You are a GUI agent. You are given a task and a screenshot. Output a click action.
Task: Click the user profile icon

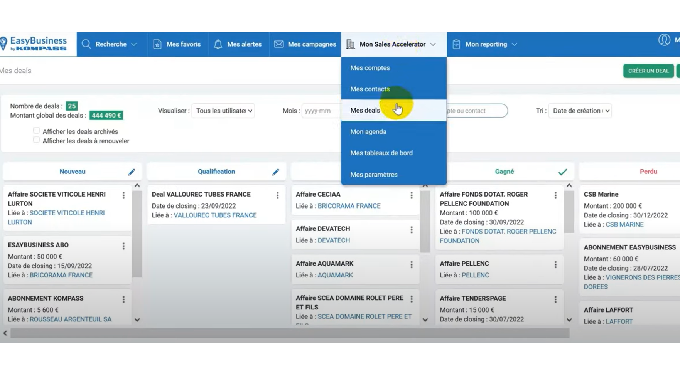(664, 40)
